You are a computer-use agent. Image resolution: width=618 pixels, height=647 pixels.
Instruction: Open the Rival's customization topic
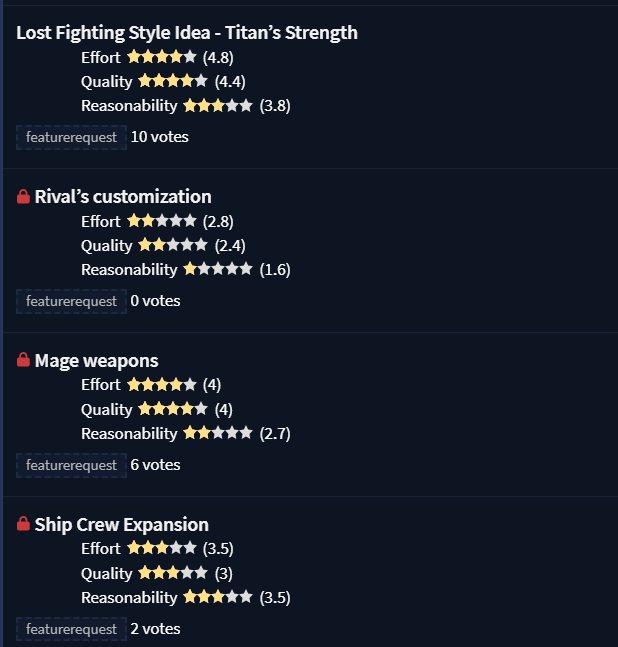(123, 196)
